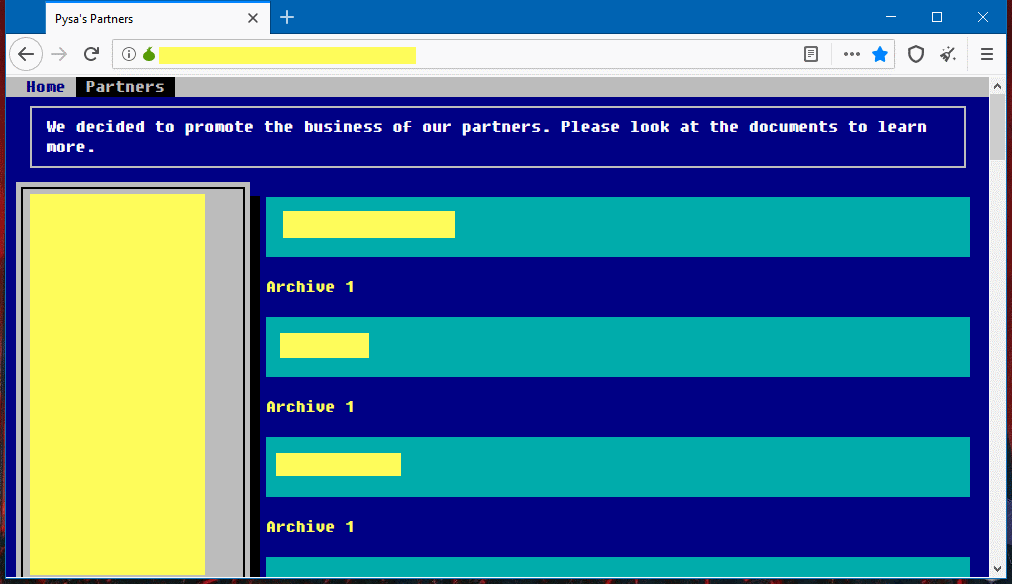The height and width of the screenshot is (584, 1012).
Task: Open a new browser tab
Action: 287,17
